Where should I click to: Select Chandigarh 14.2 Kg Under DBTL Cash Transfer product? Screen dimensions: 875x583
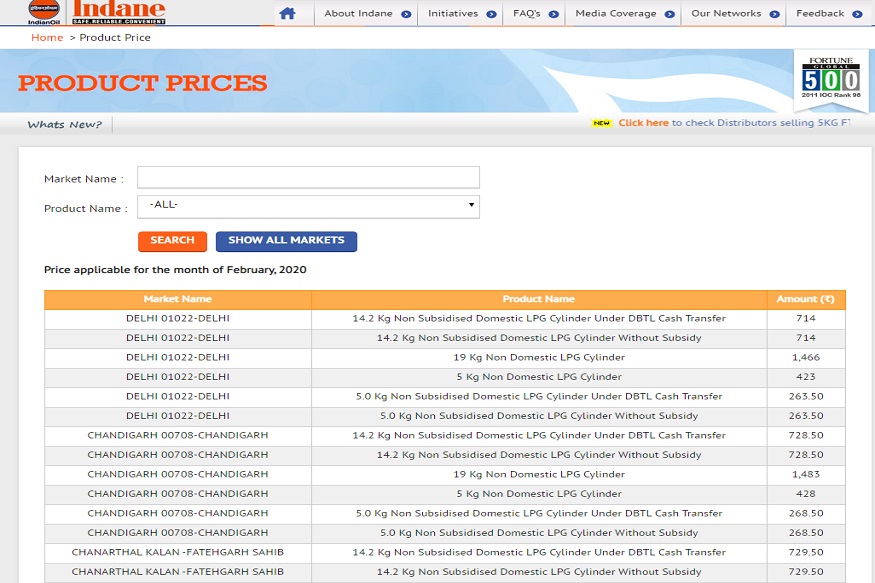pyautogui.click(x=539, y=435)
